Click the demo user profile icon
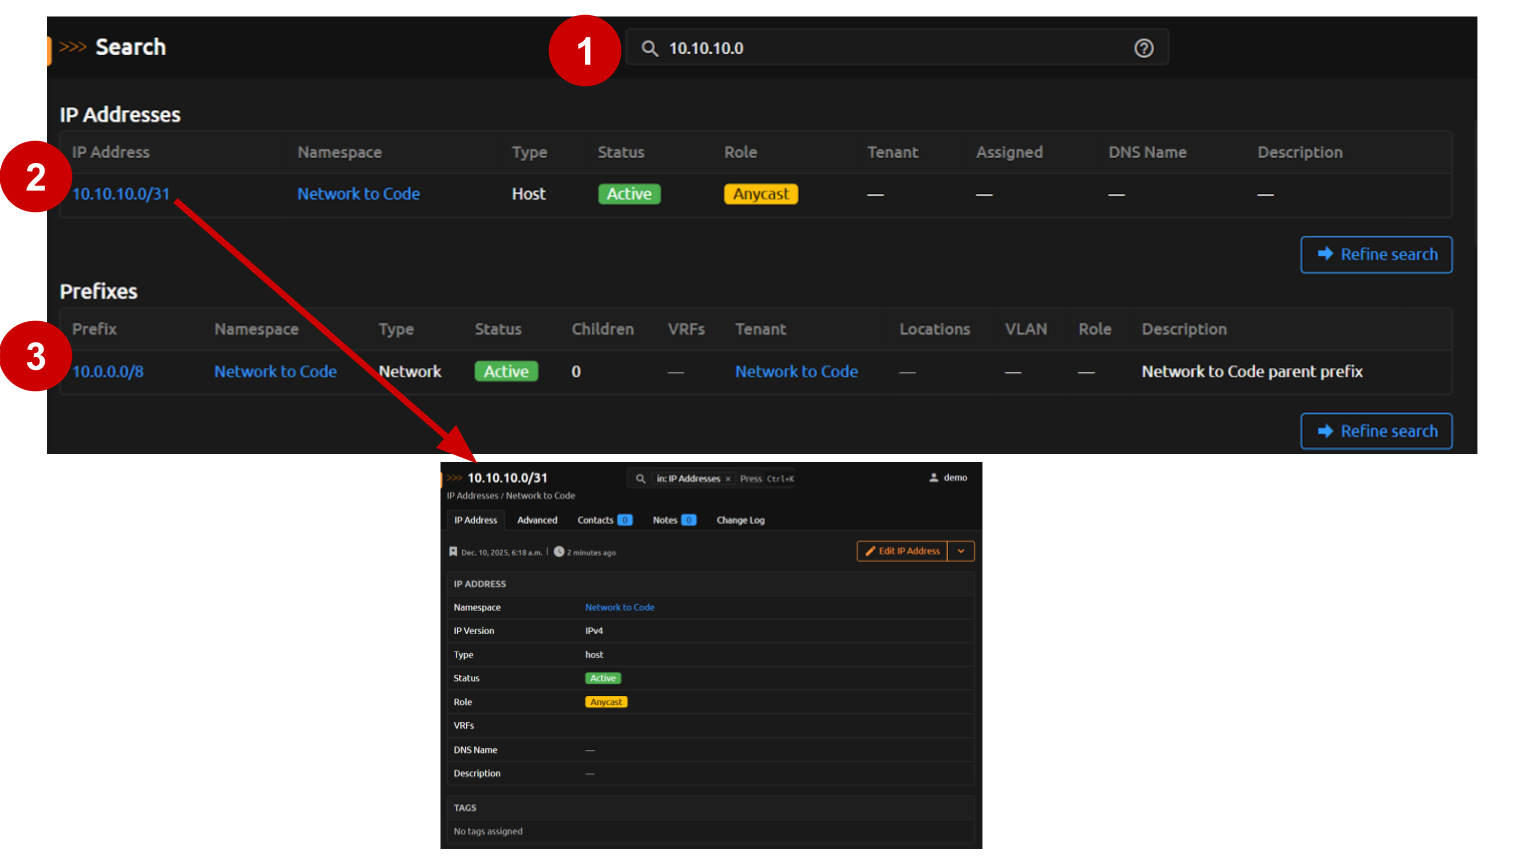 pos(934,478)
